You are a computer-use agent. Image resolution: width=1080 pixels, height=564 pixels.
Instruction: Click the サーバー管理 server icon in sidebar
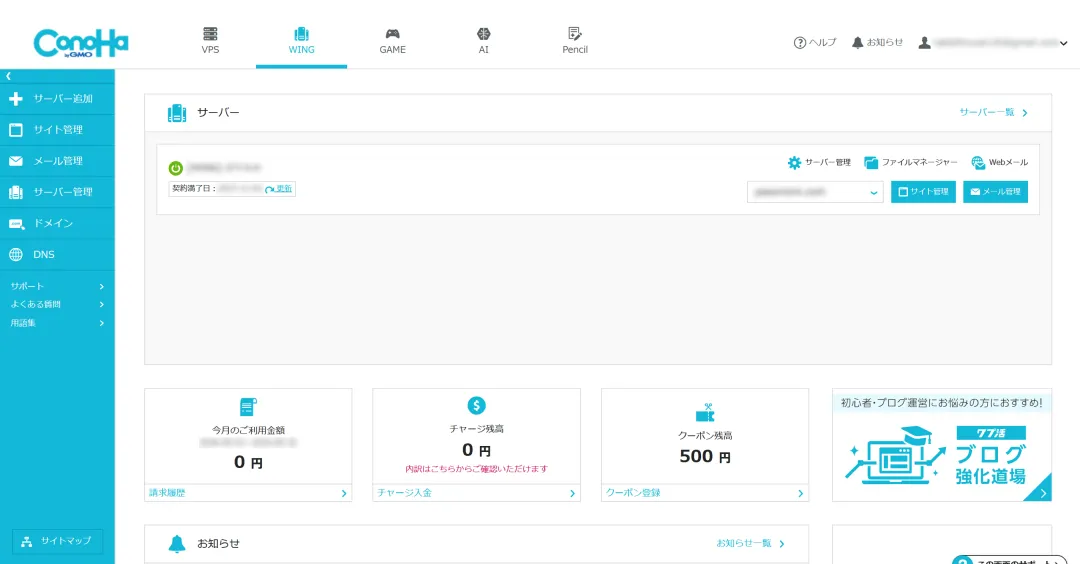coord(16,192)
